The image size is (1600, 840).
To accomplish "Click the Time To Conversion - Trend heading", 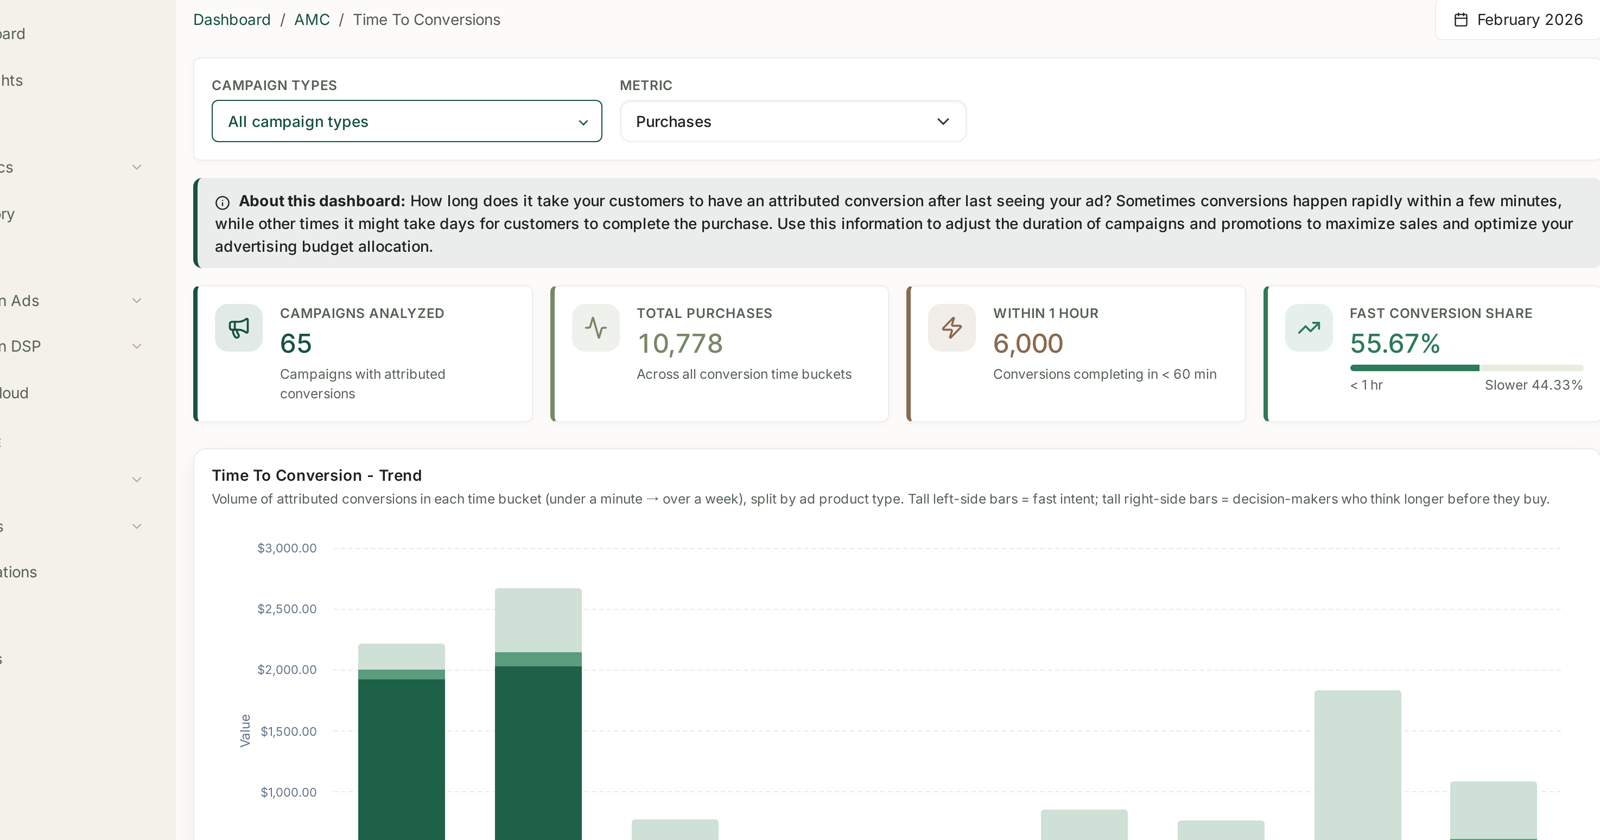I will pyautogui.click(x=317, y=475).
